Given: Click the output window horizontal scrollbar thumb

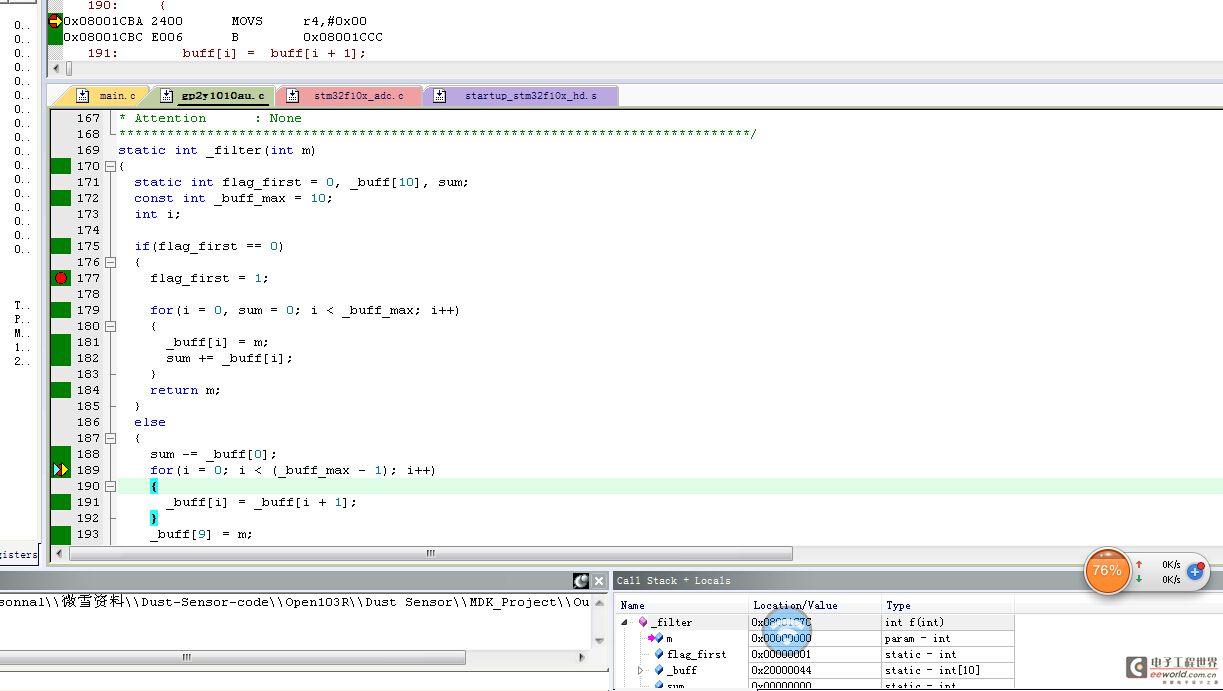Looking at the screenshot, I should tap(232, 657).
